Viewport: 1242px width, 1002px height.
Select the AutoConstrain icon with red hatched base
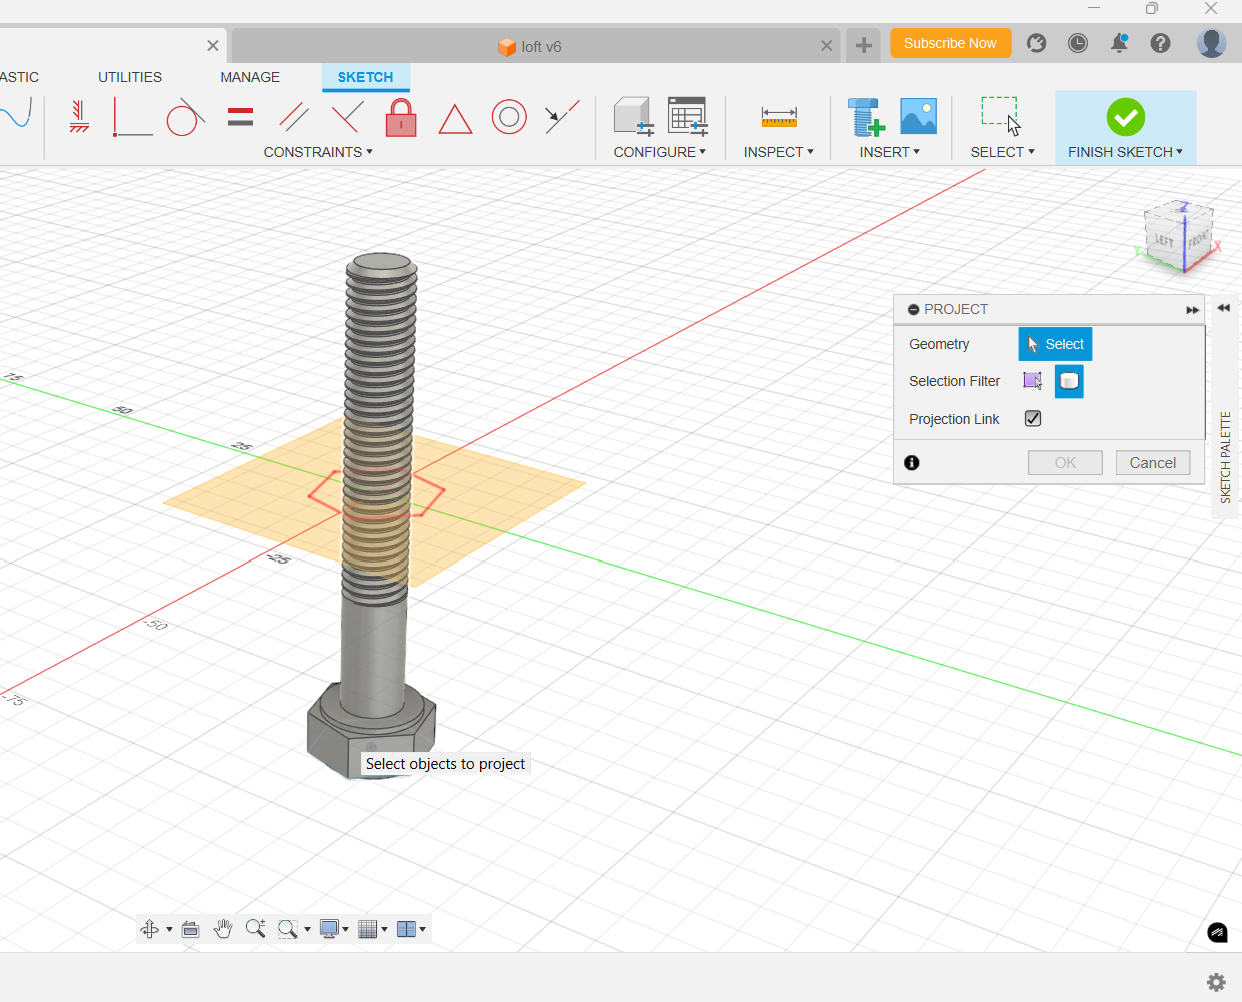[79, 117]
